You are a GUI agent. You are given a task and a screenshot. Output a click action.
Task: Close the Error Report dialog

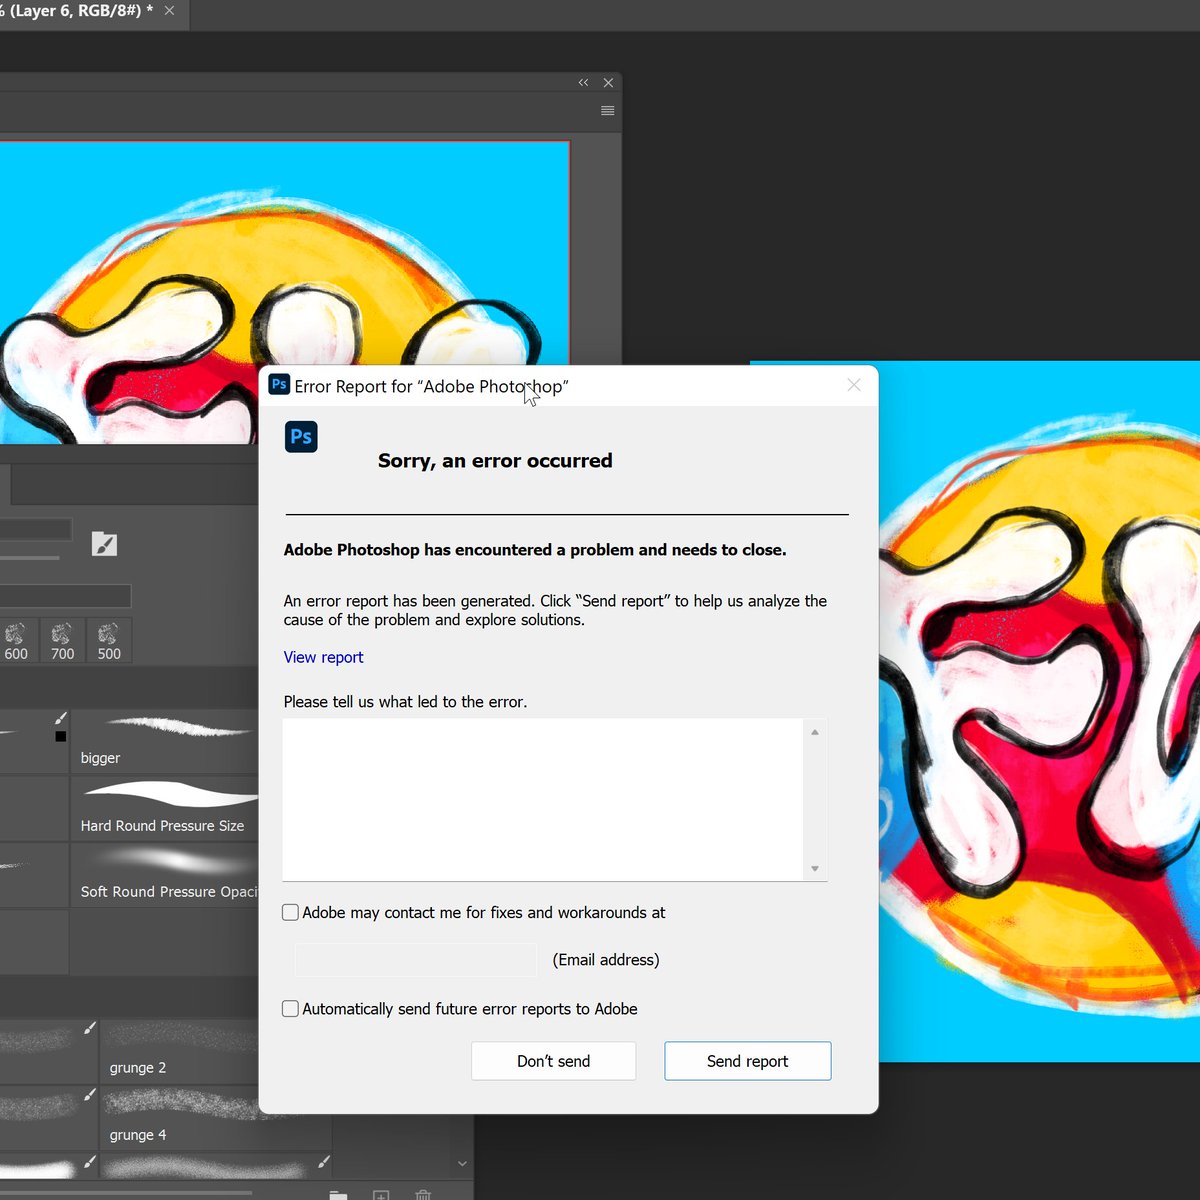pyautogui.click(x=854, y=385)
